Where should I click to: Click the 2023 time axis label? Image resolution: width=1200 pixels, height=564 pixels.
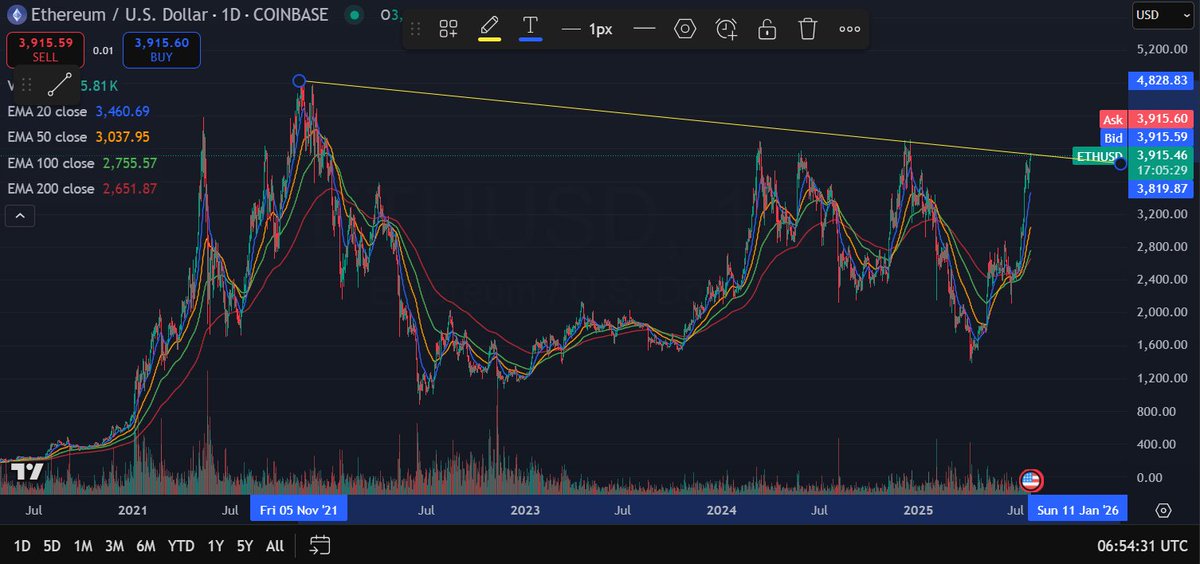tap(524, 510)
